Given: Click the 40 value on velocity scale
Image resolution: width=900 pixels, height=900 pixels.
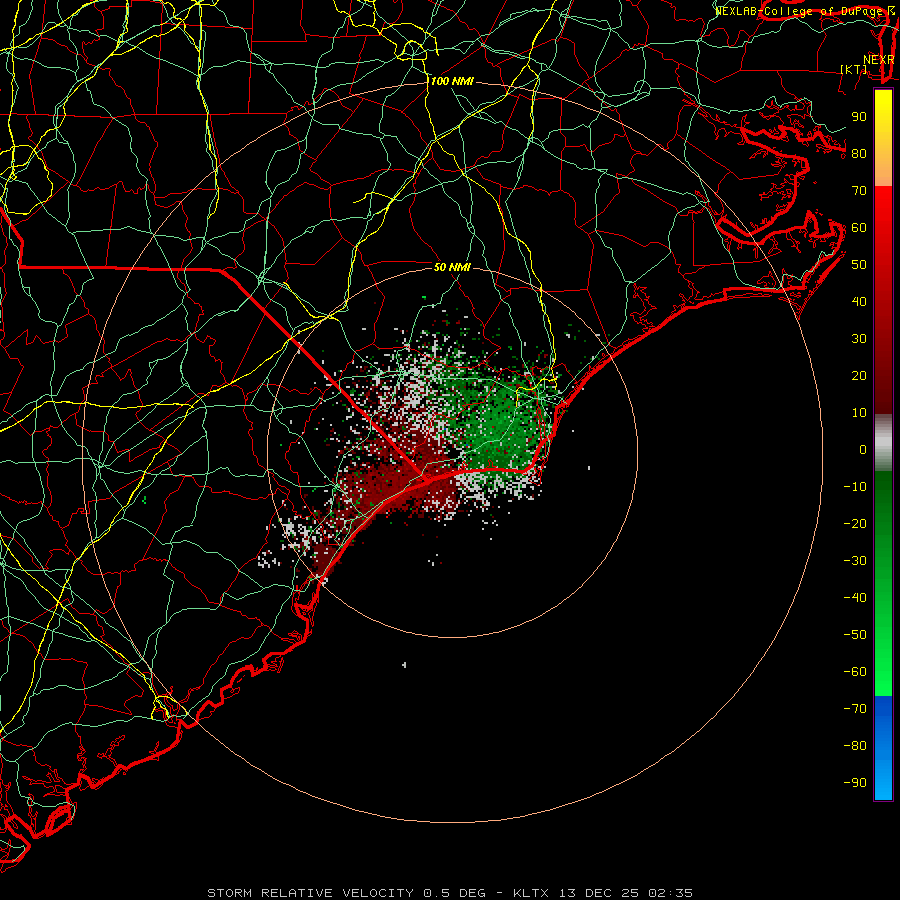Looking at the screenshot, I should [859, 301].
